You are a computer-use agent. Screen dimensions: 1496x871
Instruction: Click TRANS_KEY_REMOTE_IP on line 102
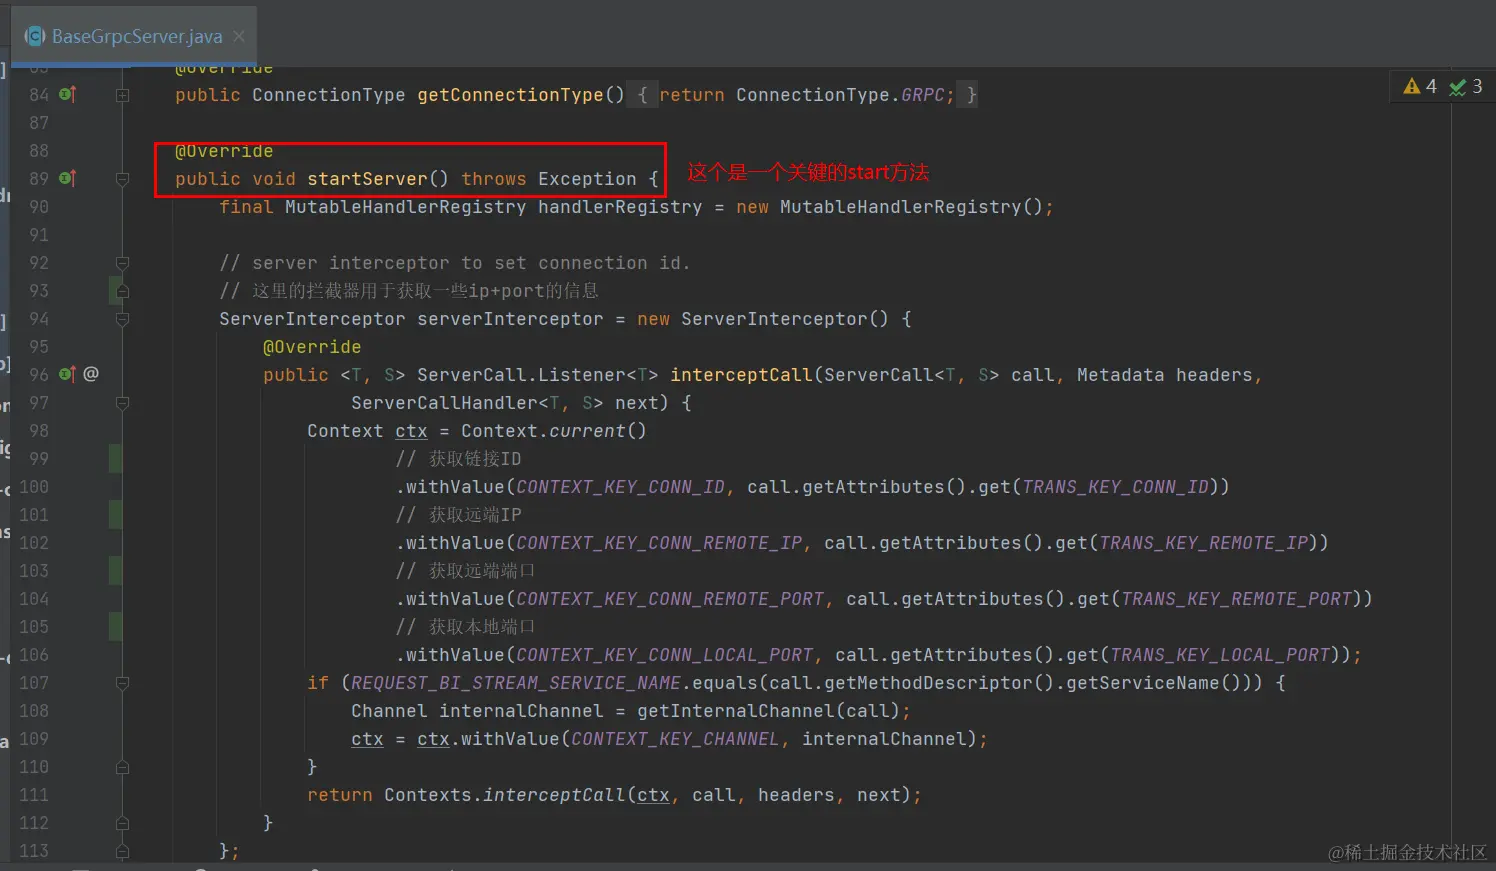click(1203, 543)
